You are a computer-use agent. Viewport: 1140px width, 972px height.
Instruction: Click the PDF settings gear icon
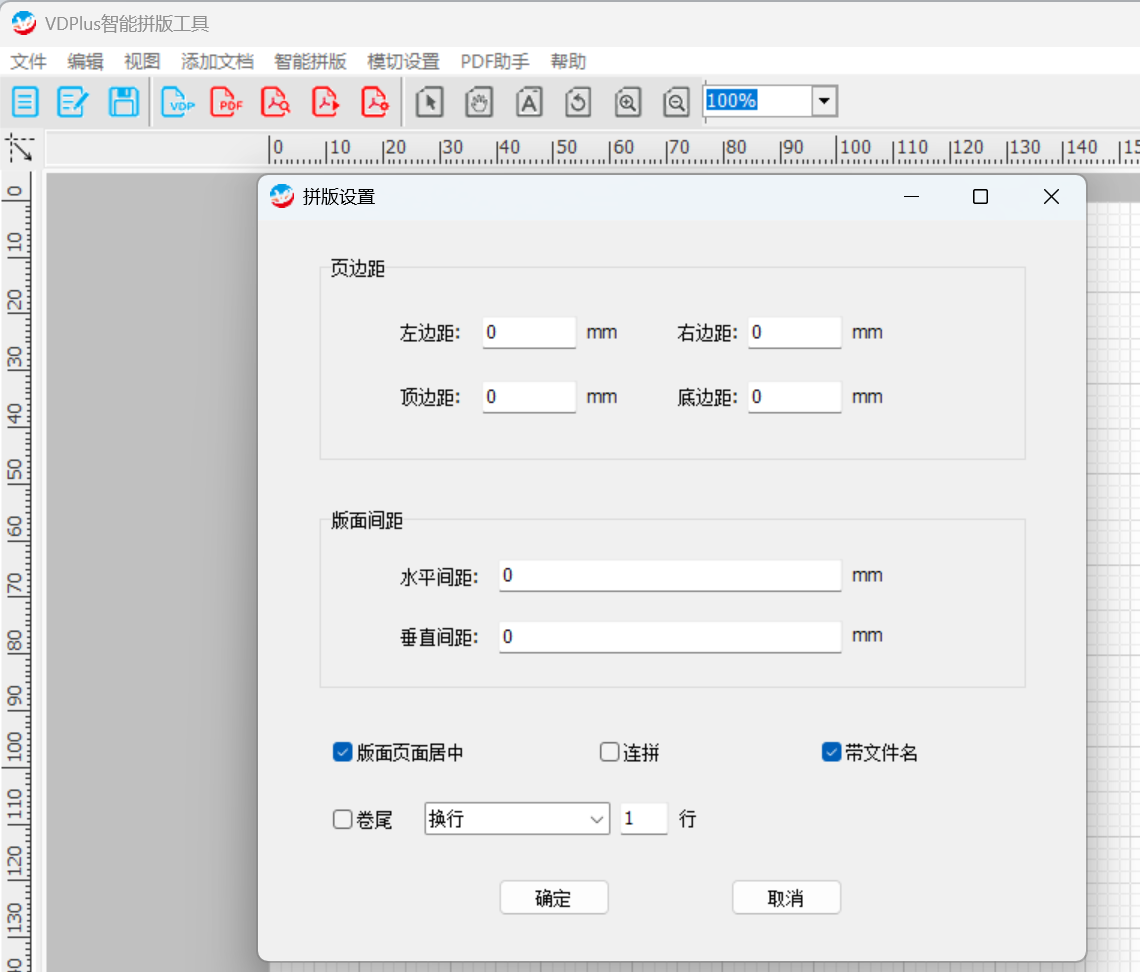tap(375, 102)
